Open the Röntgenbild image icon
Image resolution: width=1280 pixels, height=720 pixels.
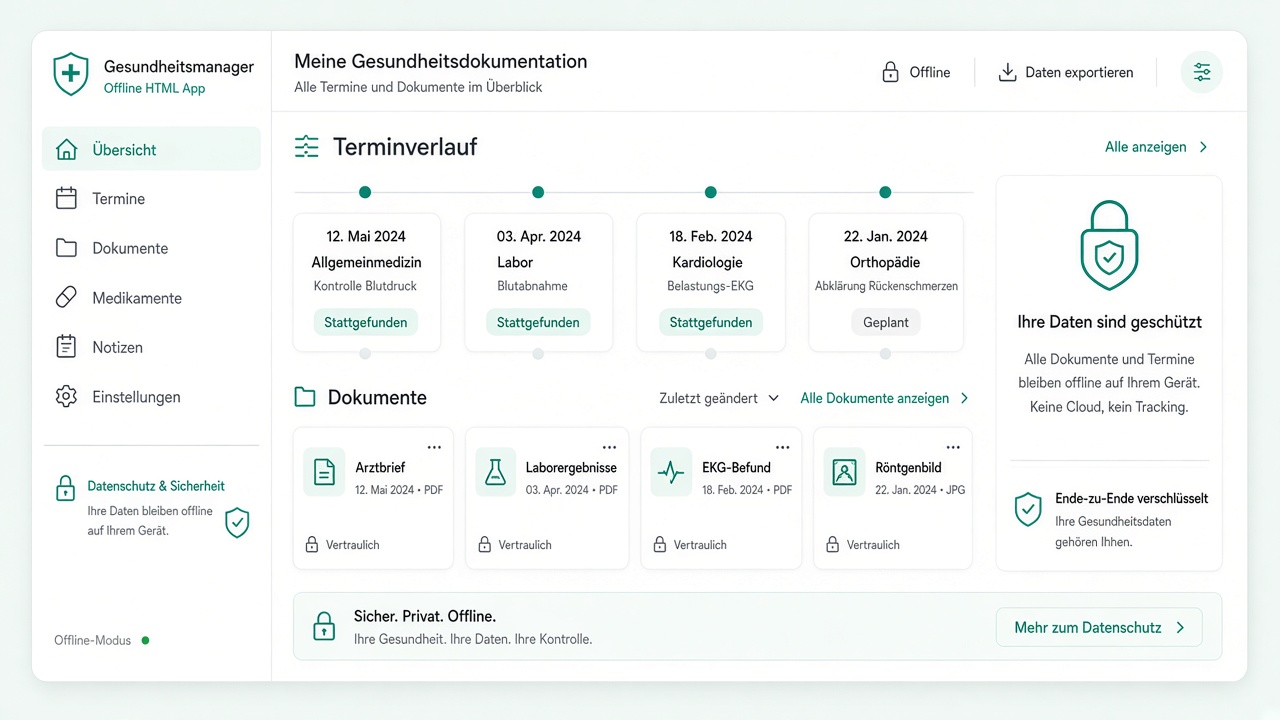pyautogui.click(x=844, y=472)
